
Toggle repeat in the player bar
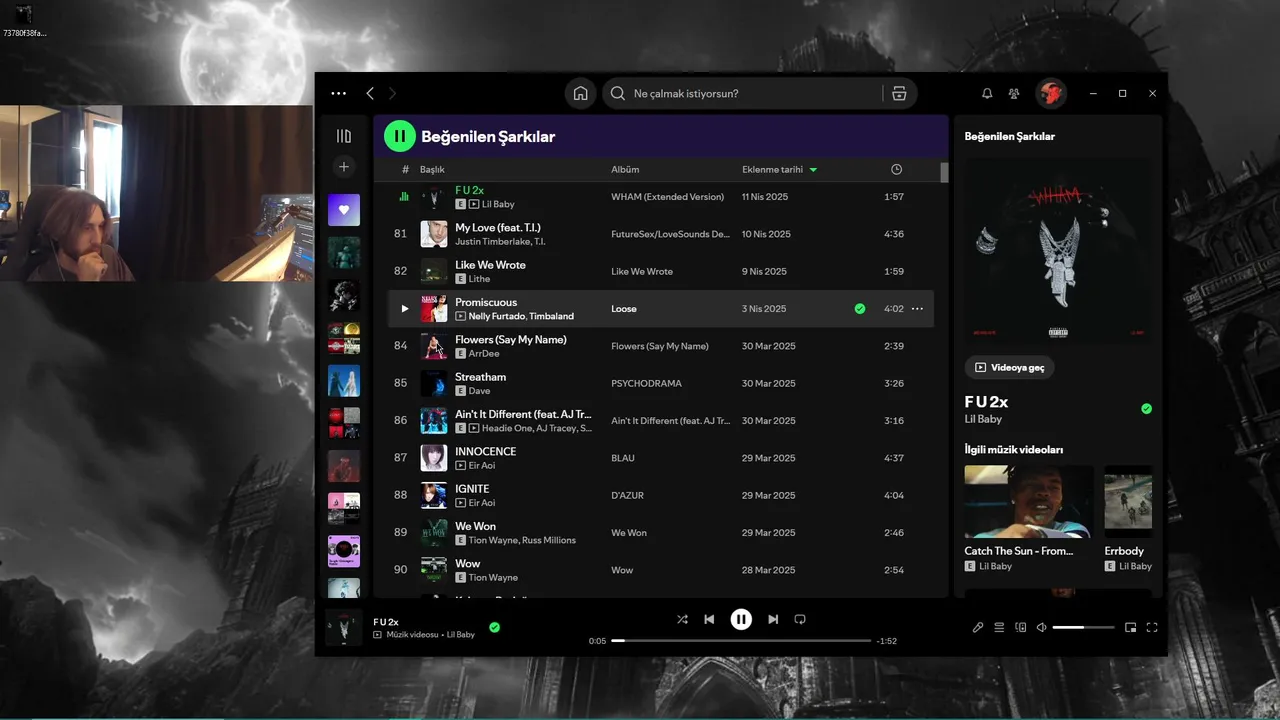800,619
